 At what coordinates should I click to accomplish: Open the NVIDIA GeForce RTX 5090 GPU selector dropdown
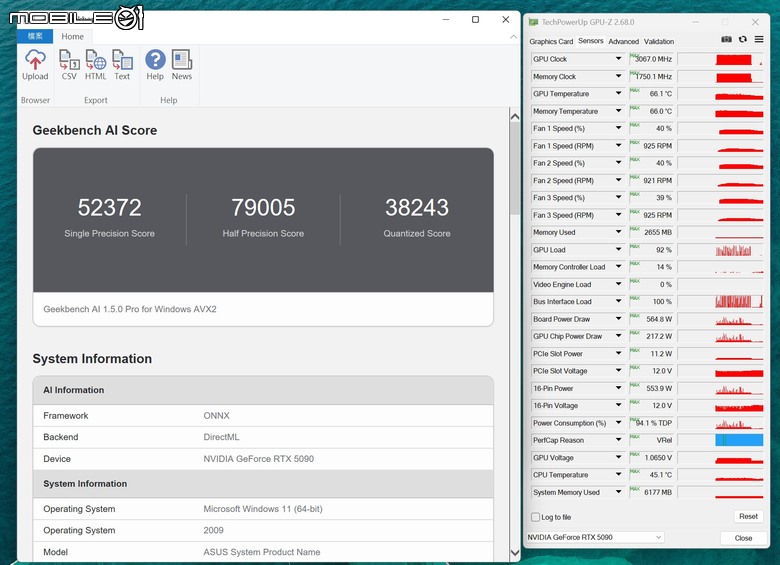(x=595, y=537)
